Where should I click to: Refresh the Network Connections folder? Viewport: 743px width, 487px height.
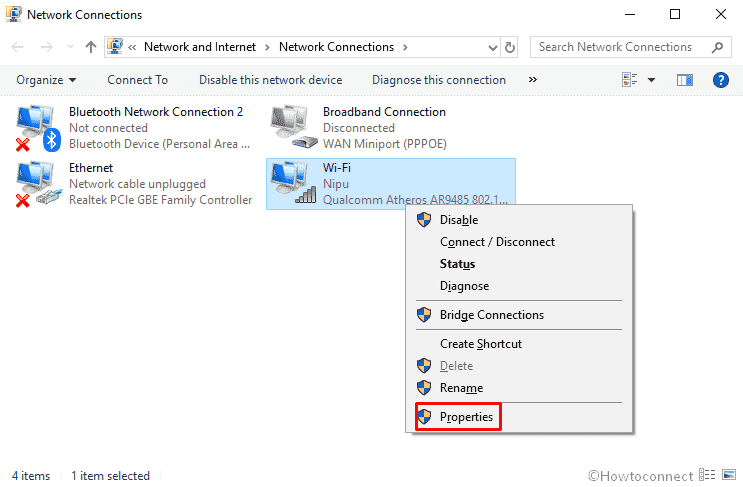click(x=509, y=47)
